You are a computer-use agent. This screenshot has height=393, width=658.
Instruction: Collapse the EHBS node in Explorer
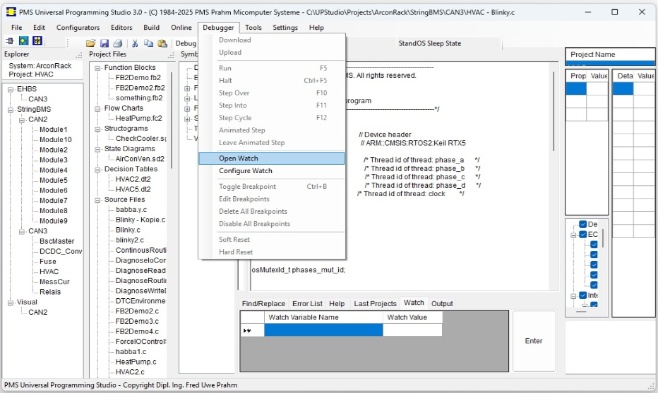tap(10, 89)
